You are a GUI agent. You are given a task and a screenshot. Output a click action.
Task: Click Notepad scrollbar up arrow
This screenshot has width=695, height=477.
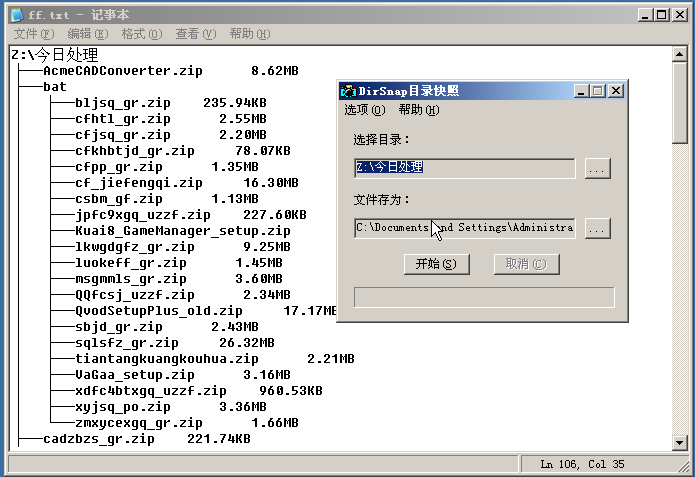(x=679, y=54)
